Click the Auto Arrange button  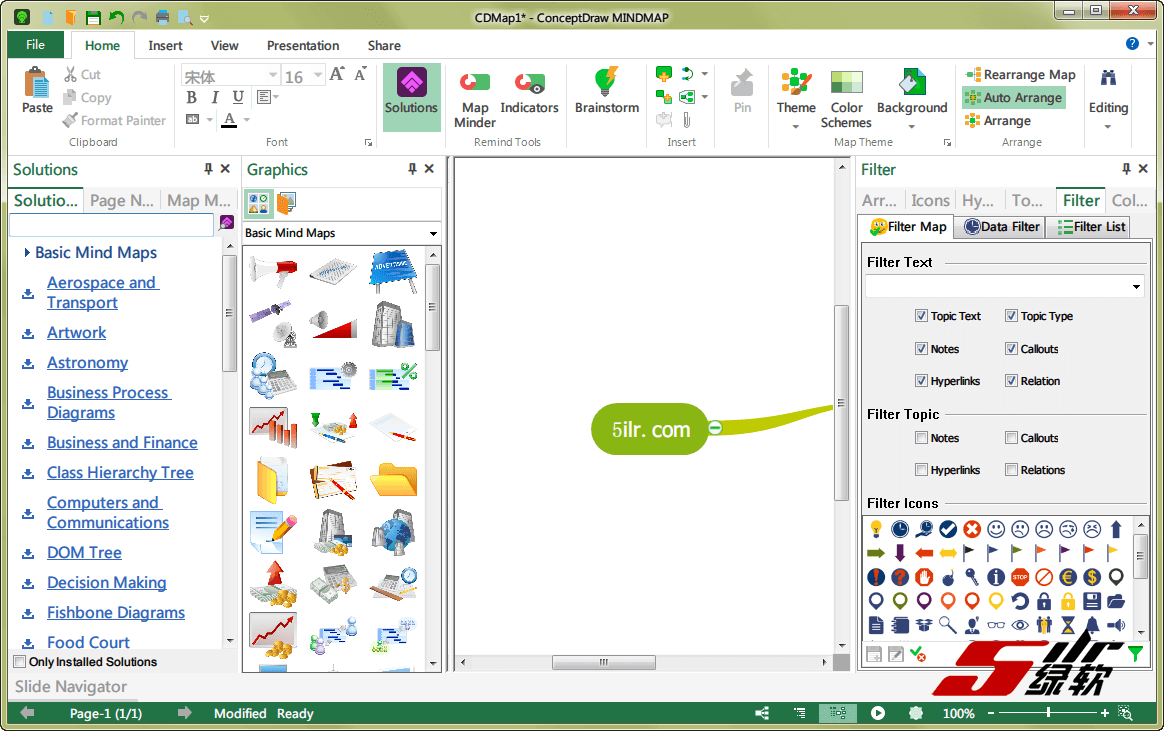pyautogui.click(x=1013, y=98)
